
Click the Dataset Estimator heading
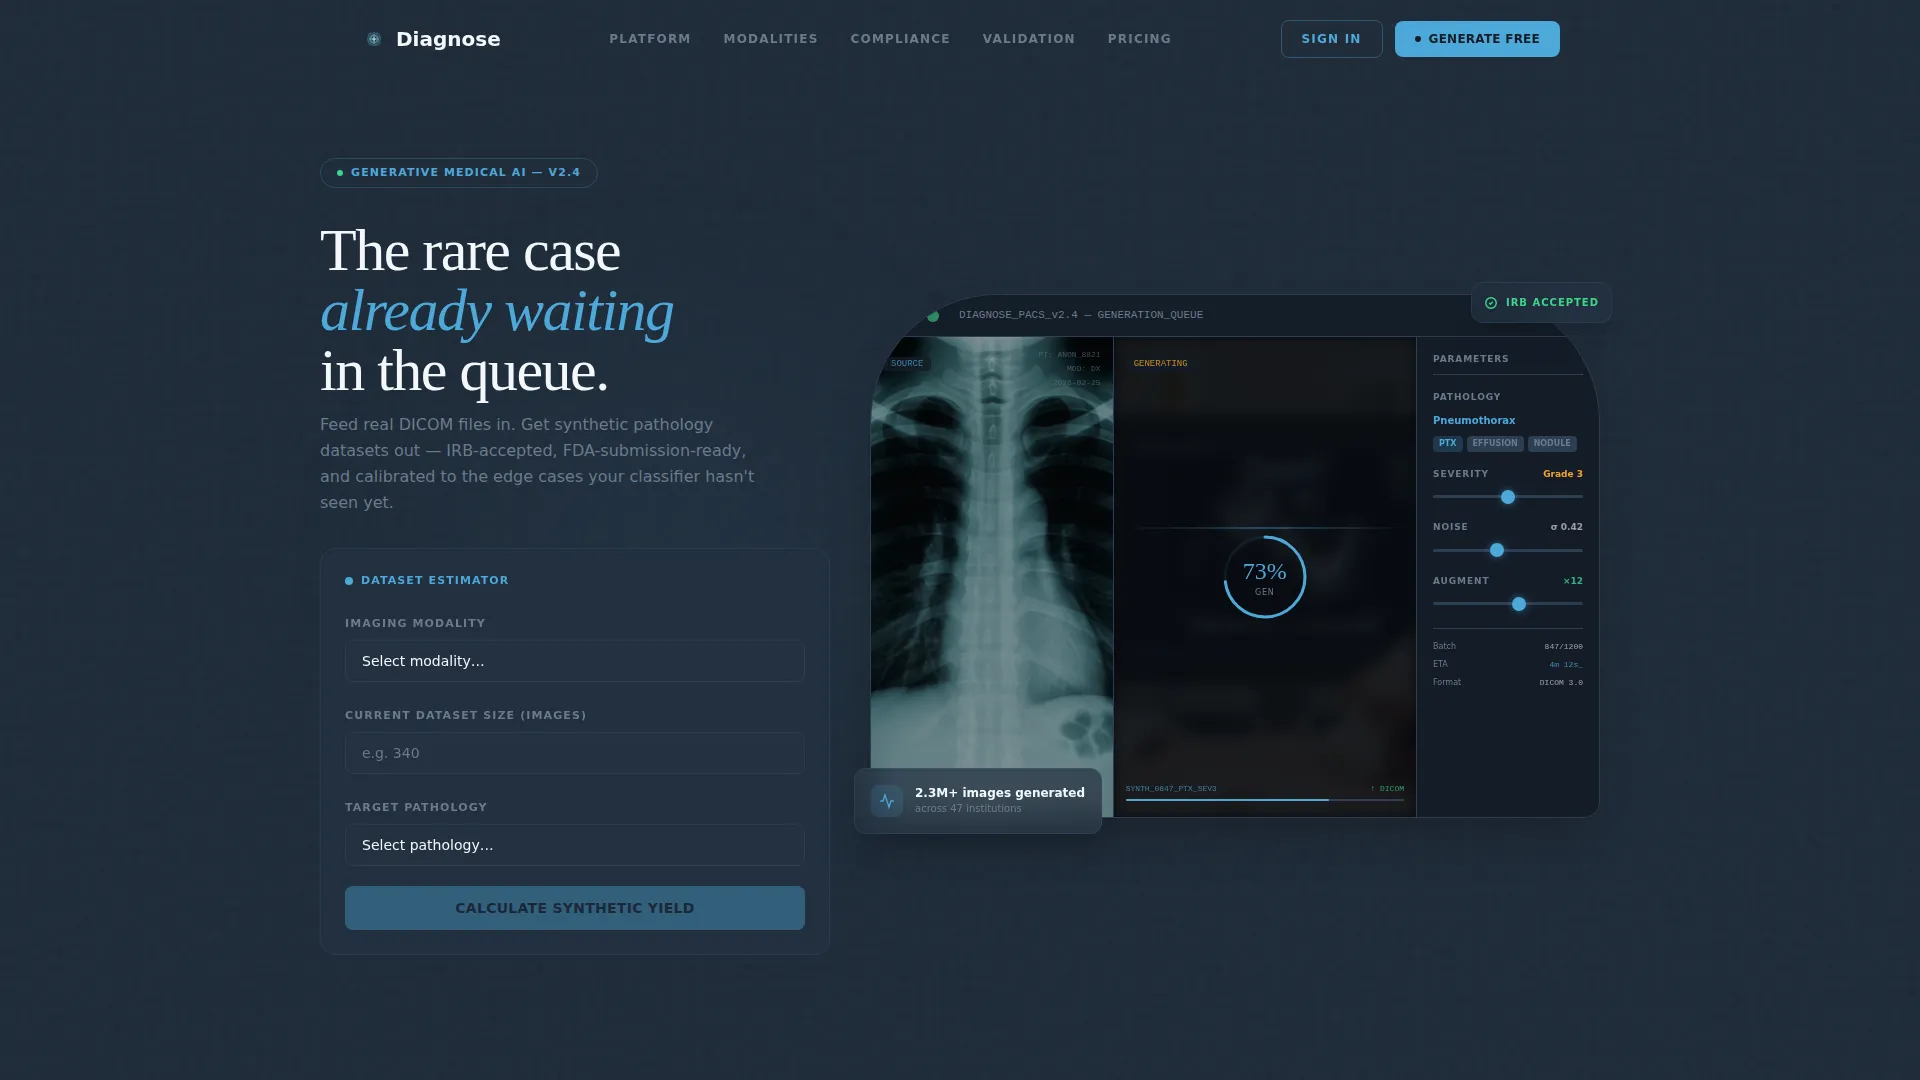coord(435,581)
